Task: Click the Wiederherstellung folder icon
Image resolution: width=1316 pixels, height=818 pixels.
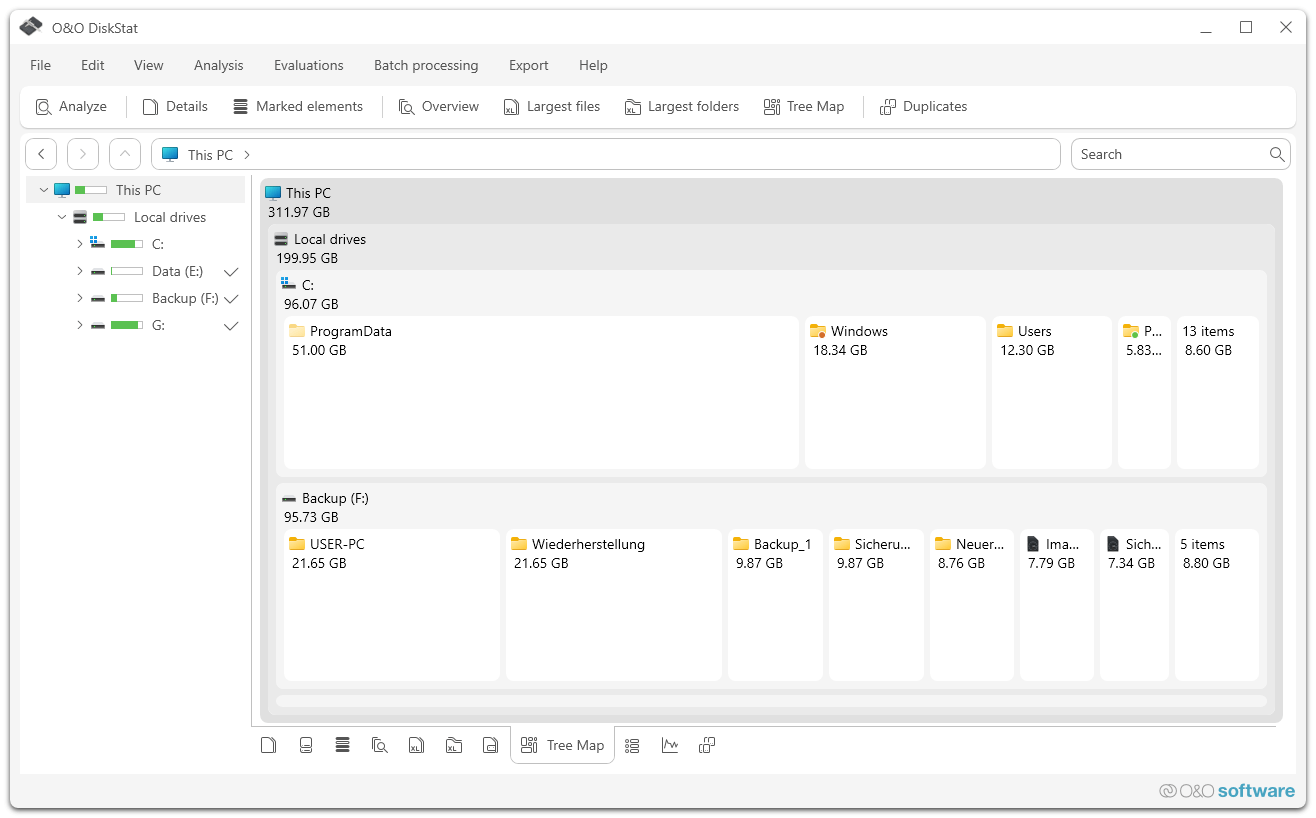Action: (519, 544)
